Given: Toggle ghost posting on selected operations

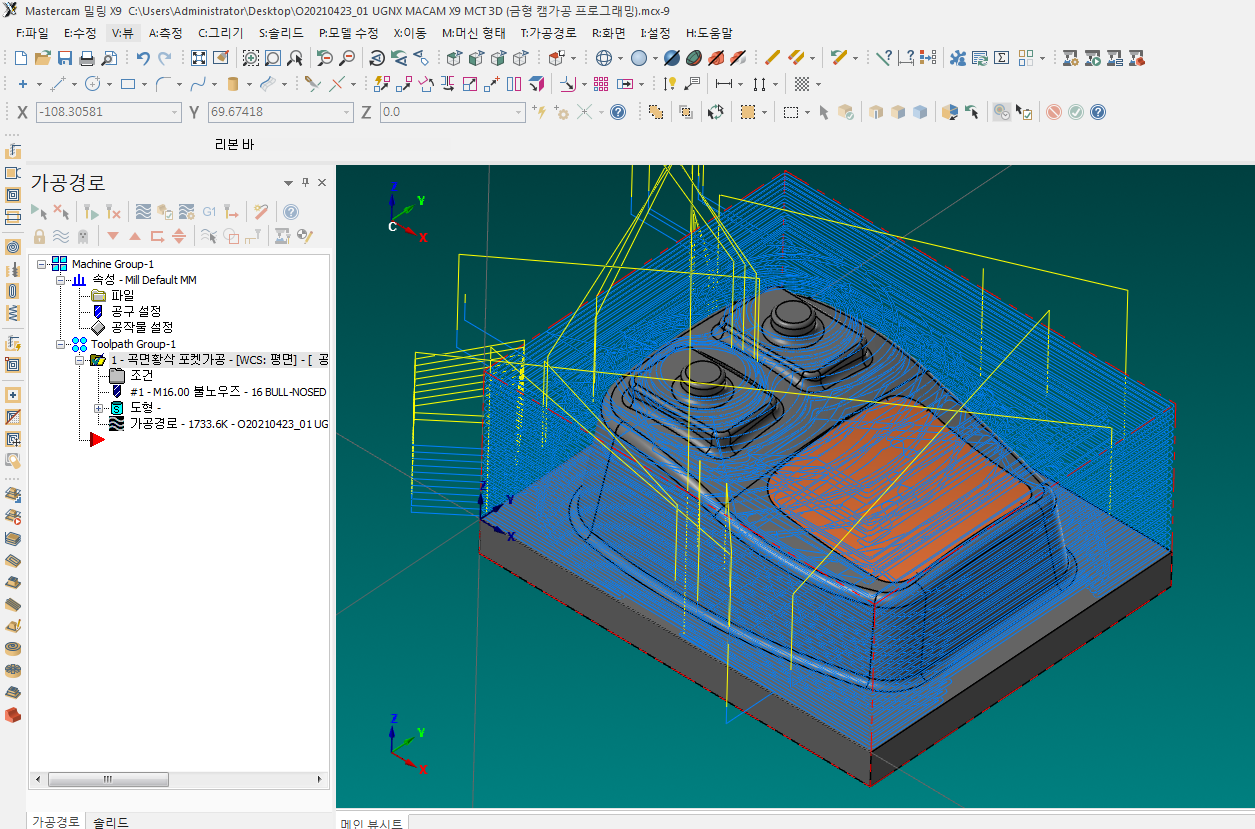Looking at the screenshot, I should [x=83, y=236].
